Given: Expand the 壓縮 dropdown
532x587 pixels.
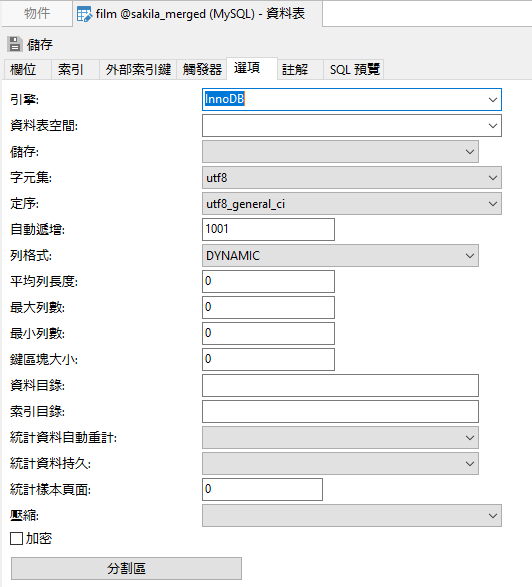Looking at the screenshot, I should [352, 515].
